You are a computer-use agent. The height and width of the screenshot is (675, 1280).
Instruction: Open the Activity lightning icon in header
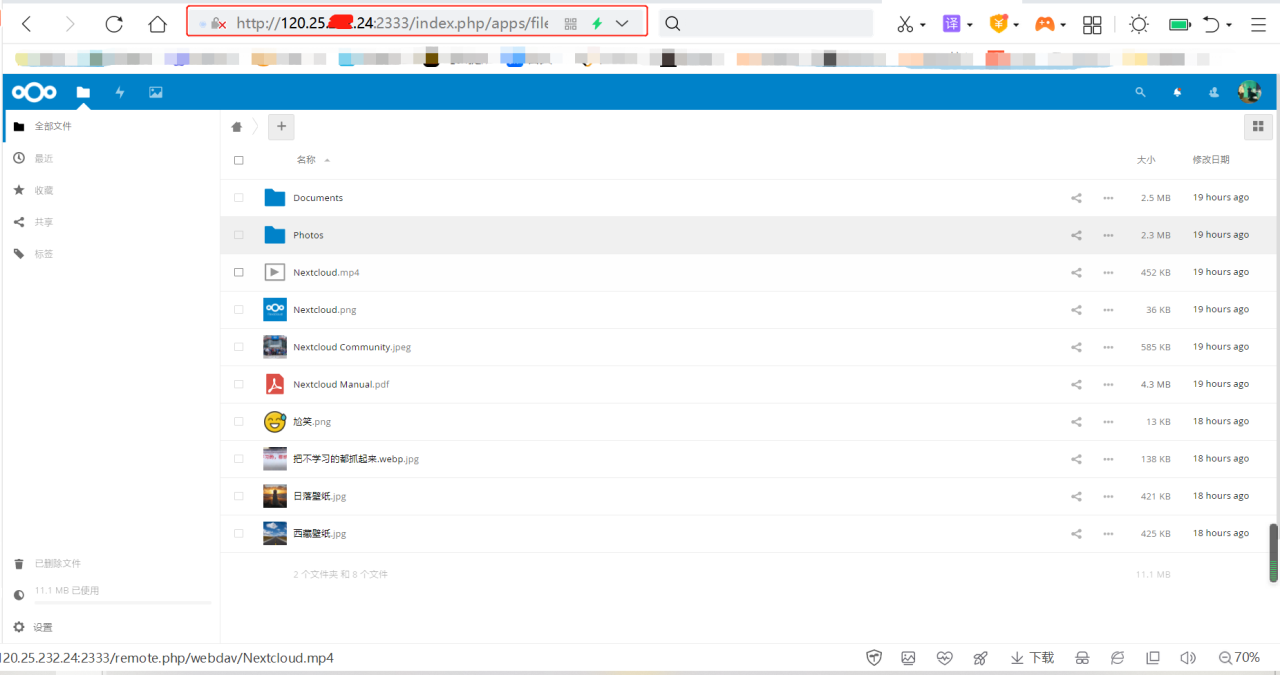120,92
